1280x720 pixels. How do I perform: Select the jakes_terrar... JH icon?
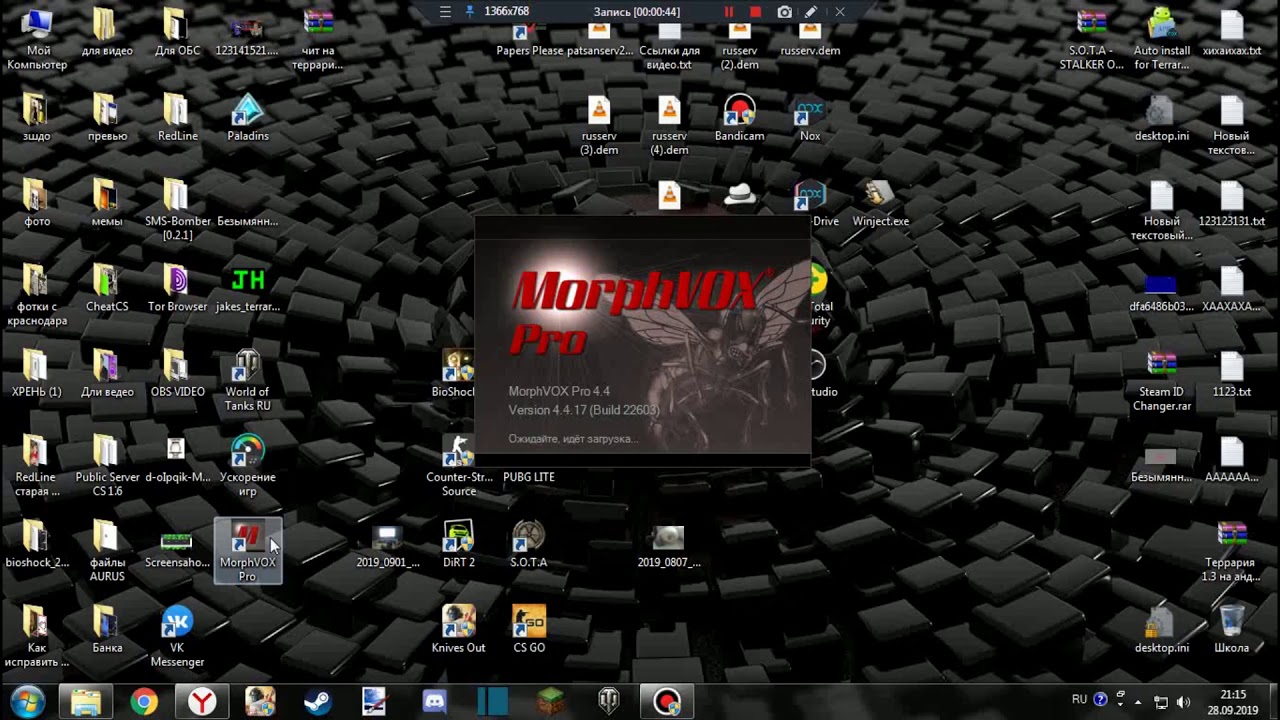[x=247, y=289]
